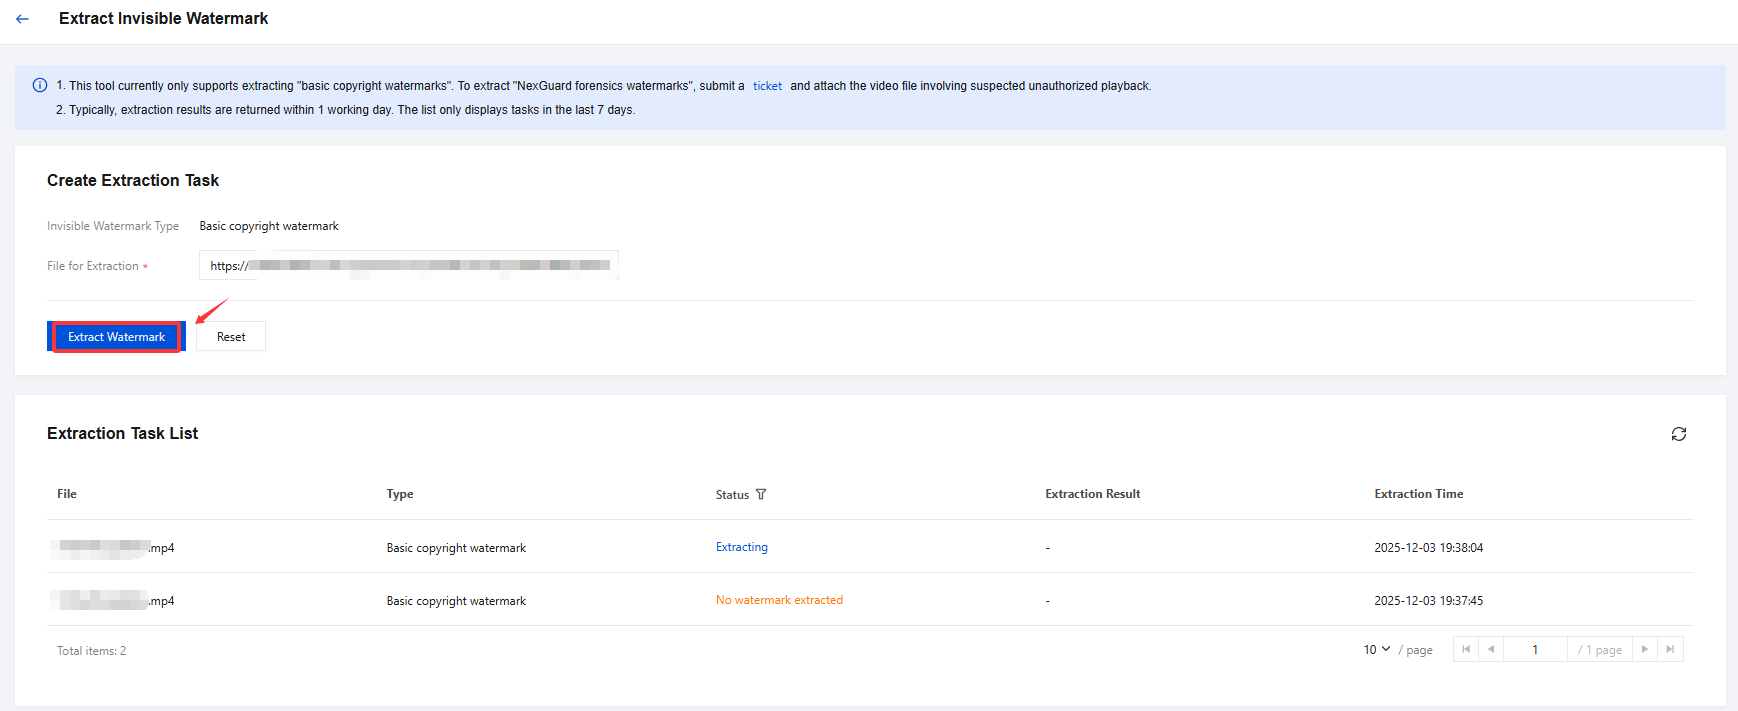Click the File column header

[67, 494]
